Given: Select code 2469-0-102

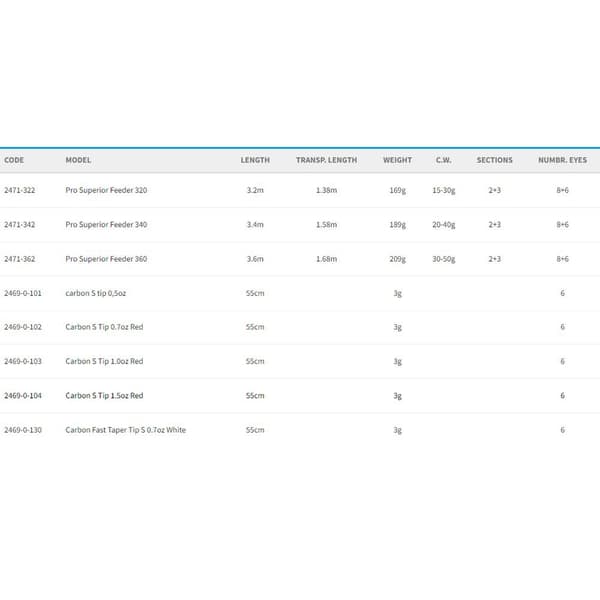Looking at the screenshot, I should (x=23, y=327).
